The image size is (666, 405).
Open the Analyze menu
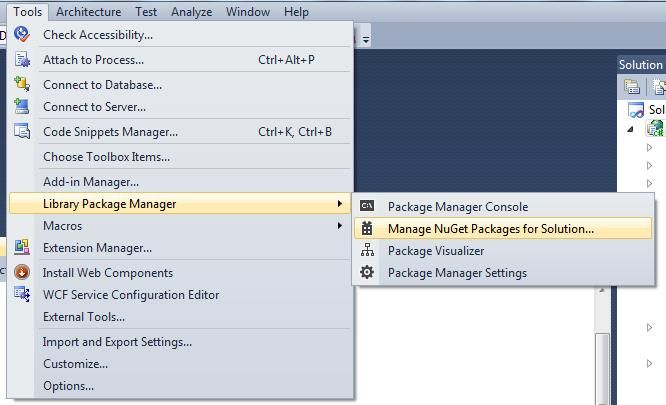192,12
